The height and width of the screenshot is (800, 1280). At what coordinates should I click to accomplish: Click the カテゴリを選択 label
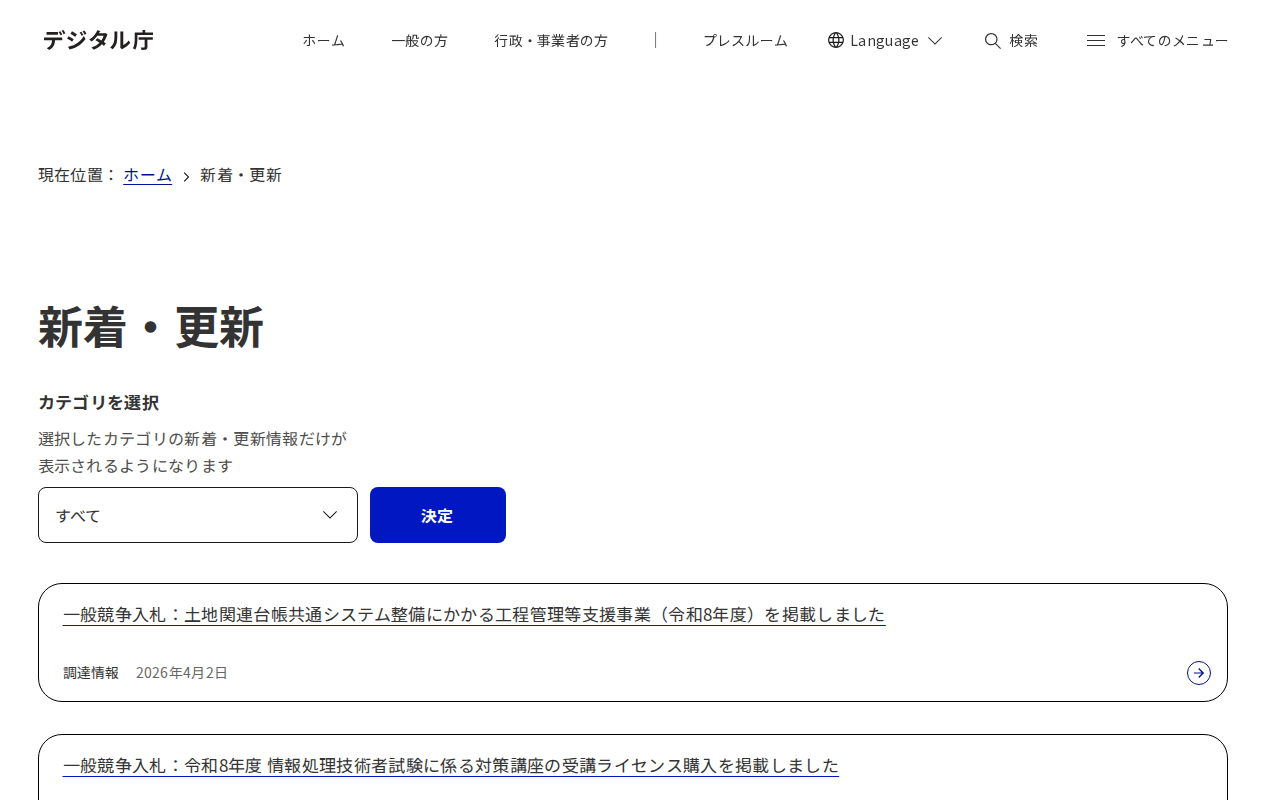(99, 403)
